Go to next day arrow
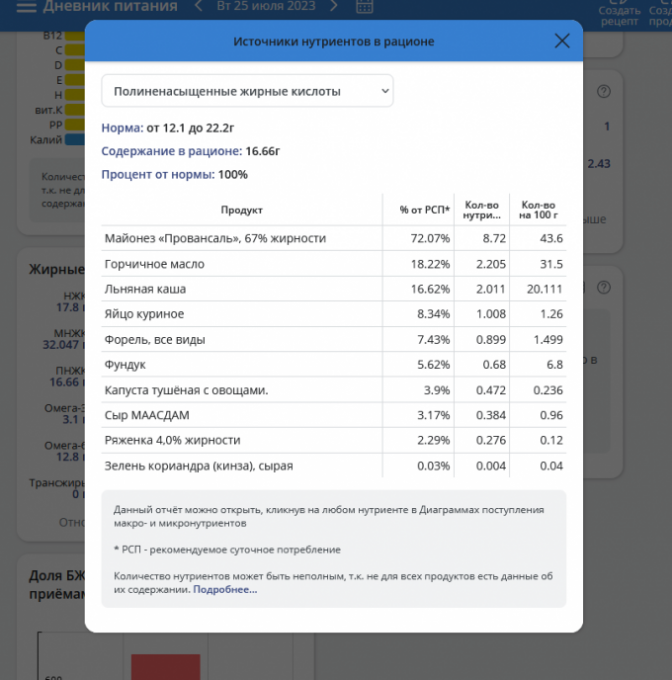 pyautogui.click(x=333, y=6)
